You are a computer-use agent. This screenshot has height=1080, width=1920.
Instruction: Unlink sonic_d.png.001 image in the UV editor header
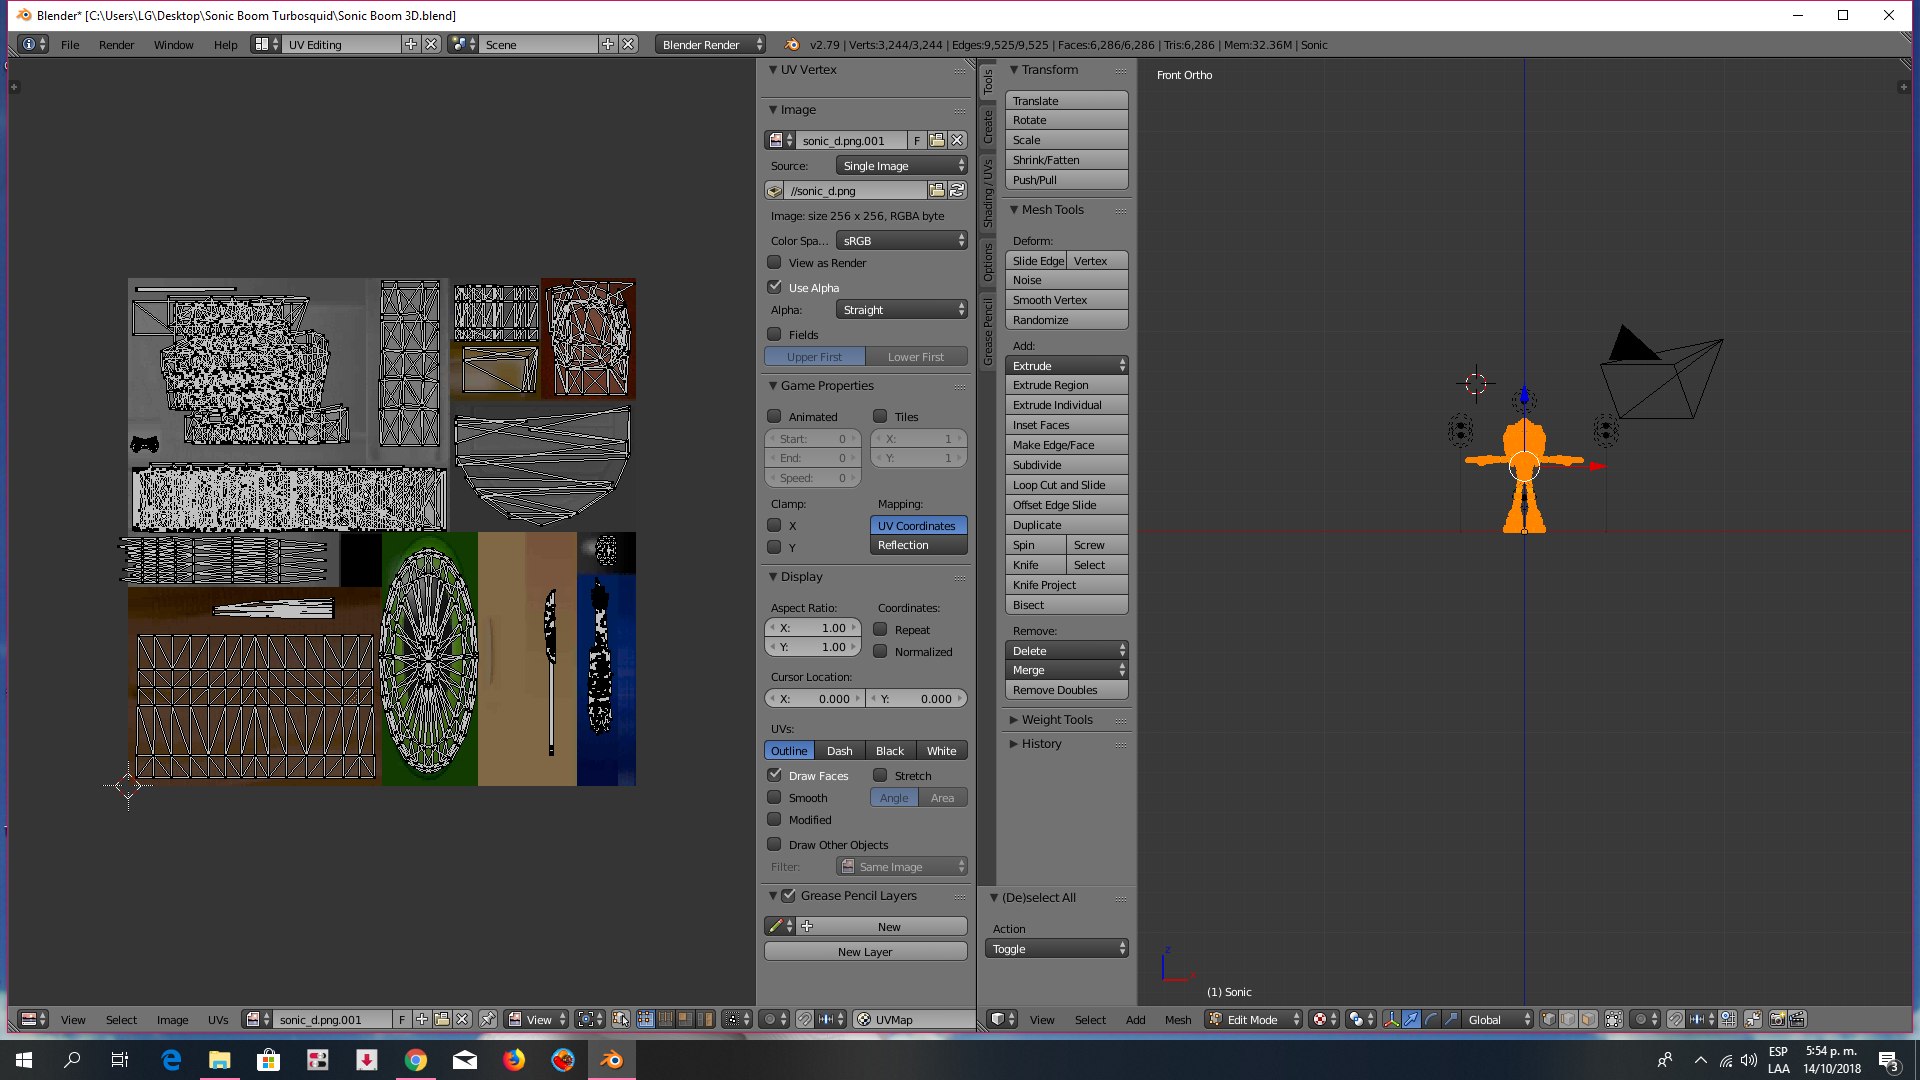(x=462, y=1019)
